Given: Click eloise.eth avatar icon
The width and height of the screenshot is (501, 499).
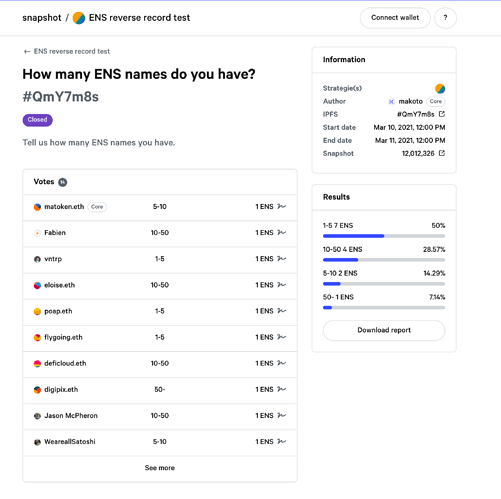Looking at the screenshot, I should (x=37, y=285).
